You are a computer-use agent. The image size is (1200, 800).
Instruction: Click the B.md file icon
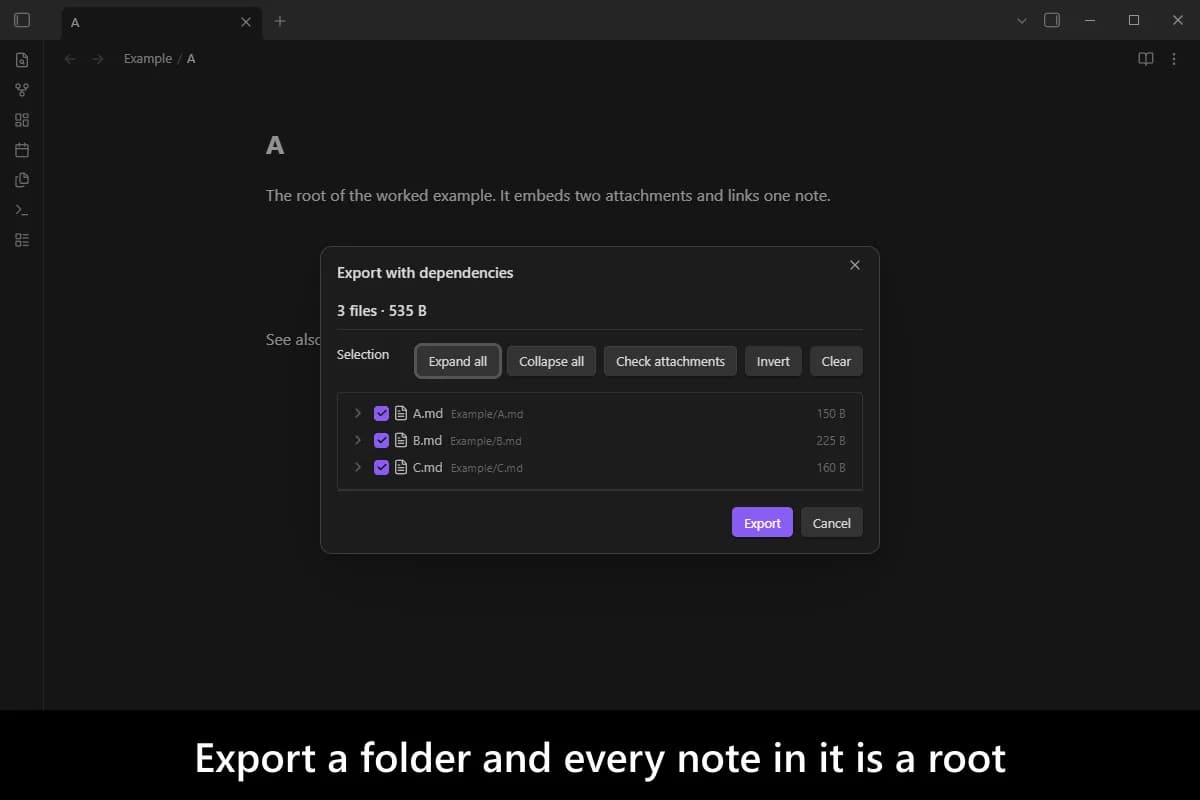401,440
